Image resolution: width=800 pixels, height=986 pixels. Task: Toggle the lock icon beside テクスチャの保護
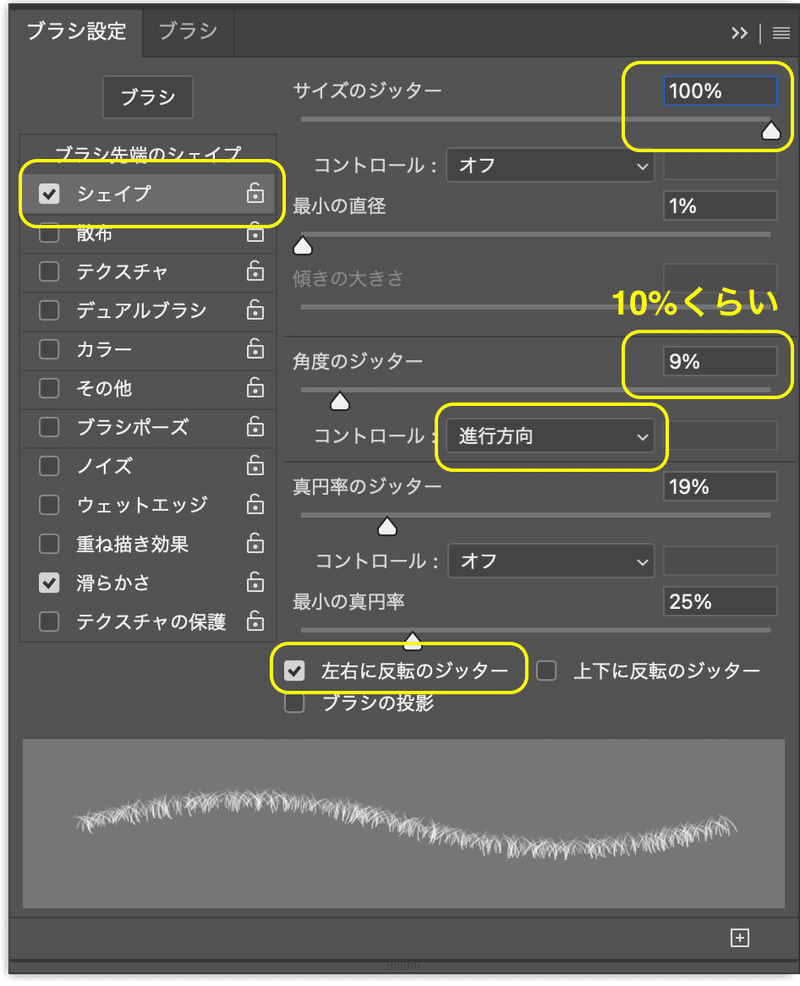pos(255,621)
